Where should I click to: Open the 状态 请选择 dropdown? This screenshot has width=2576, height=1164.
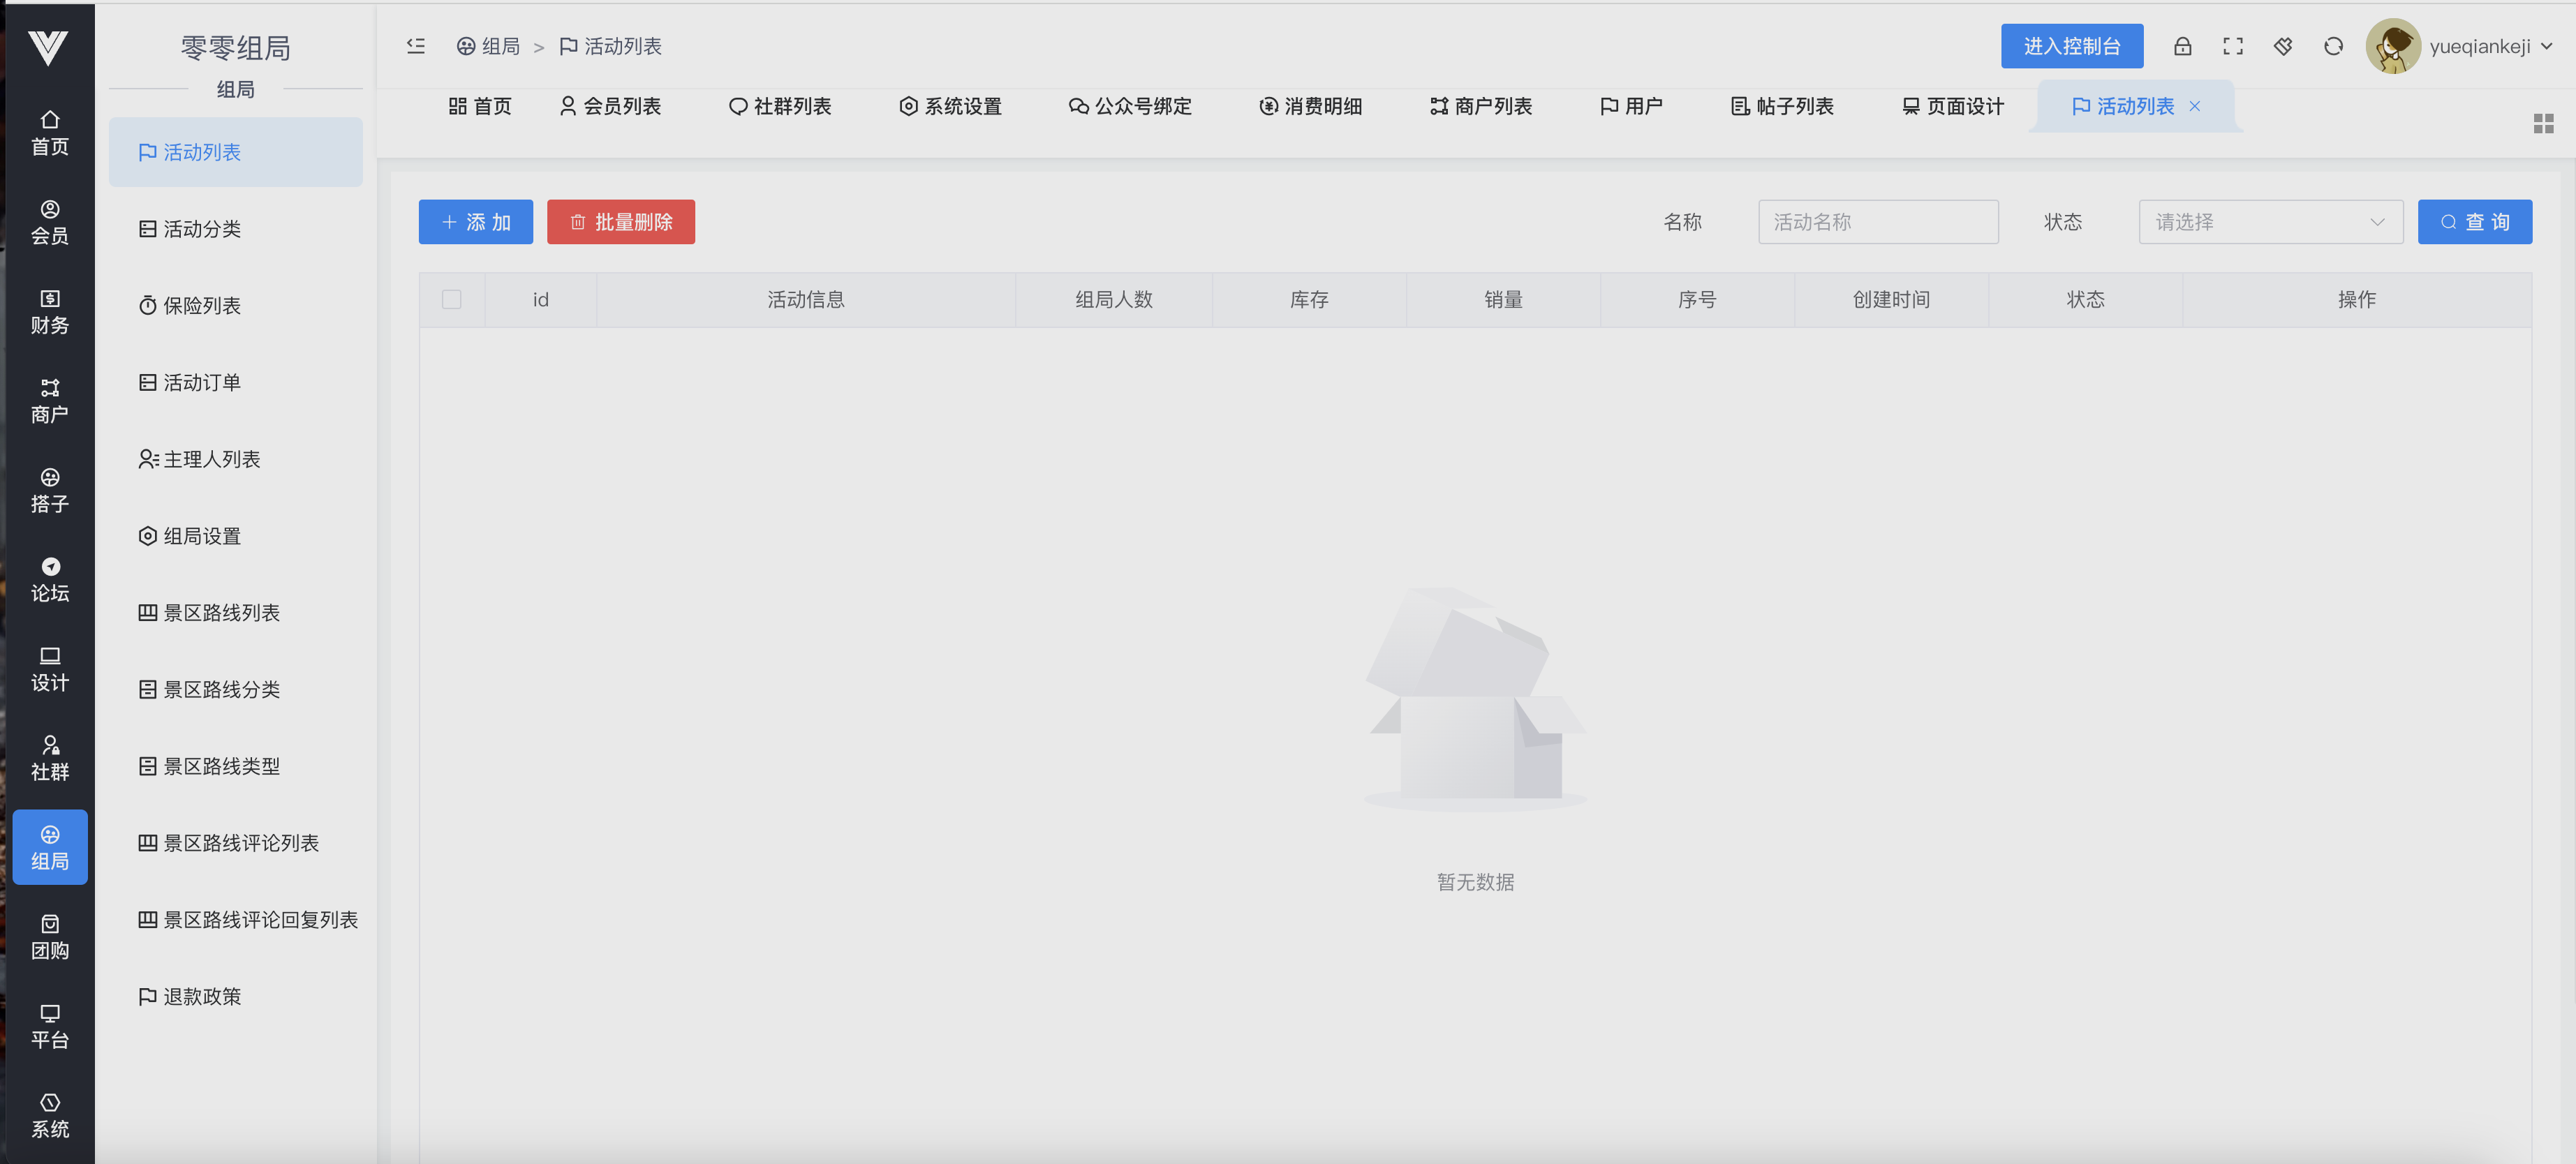2270,222
